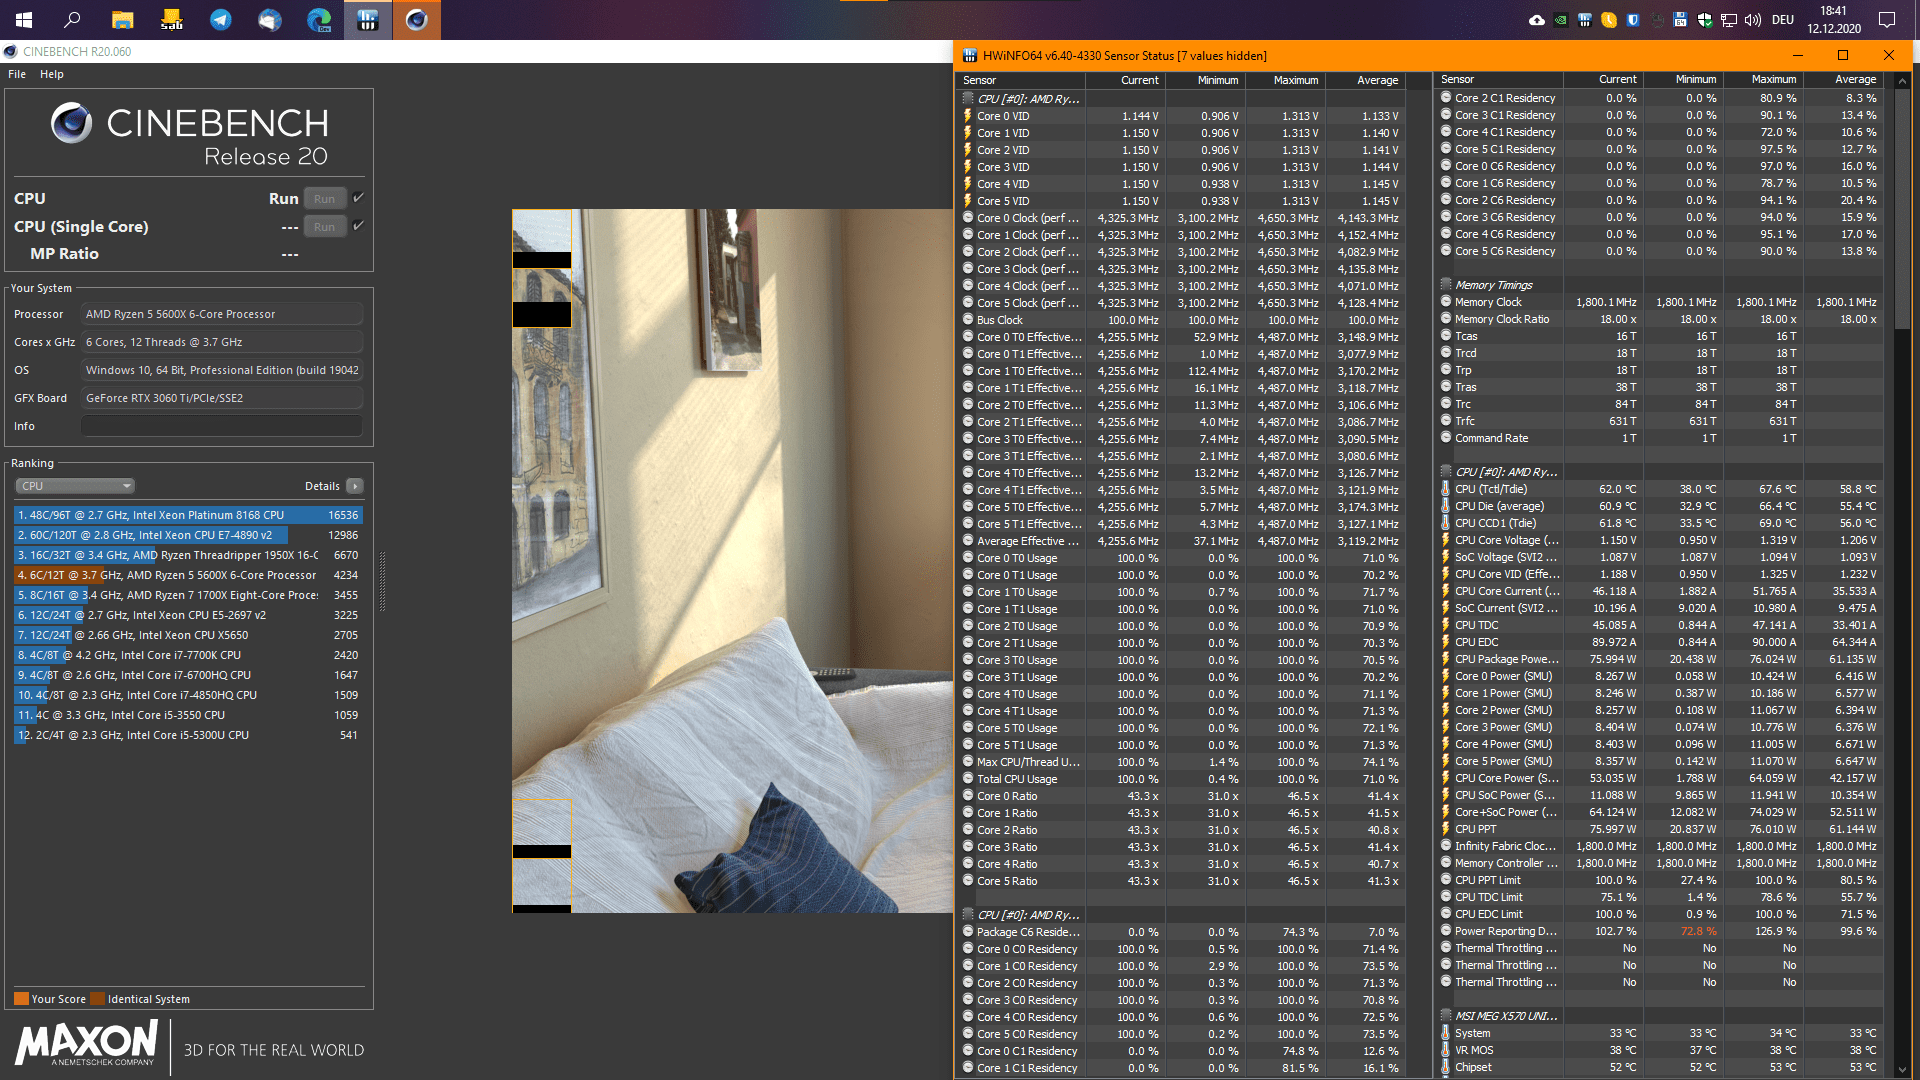Image resolution: width=1920 pixels, height=1080 pixels.
Task: Open the notification center icon
Action: pyautogui.click(x=1886, y=20)
